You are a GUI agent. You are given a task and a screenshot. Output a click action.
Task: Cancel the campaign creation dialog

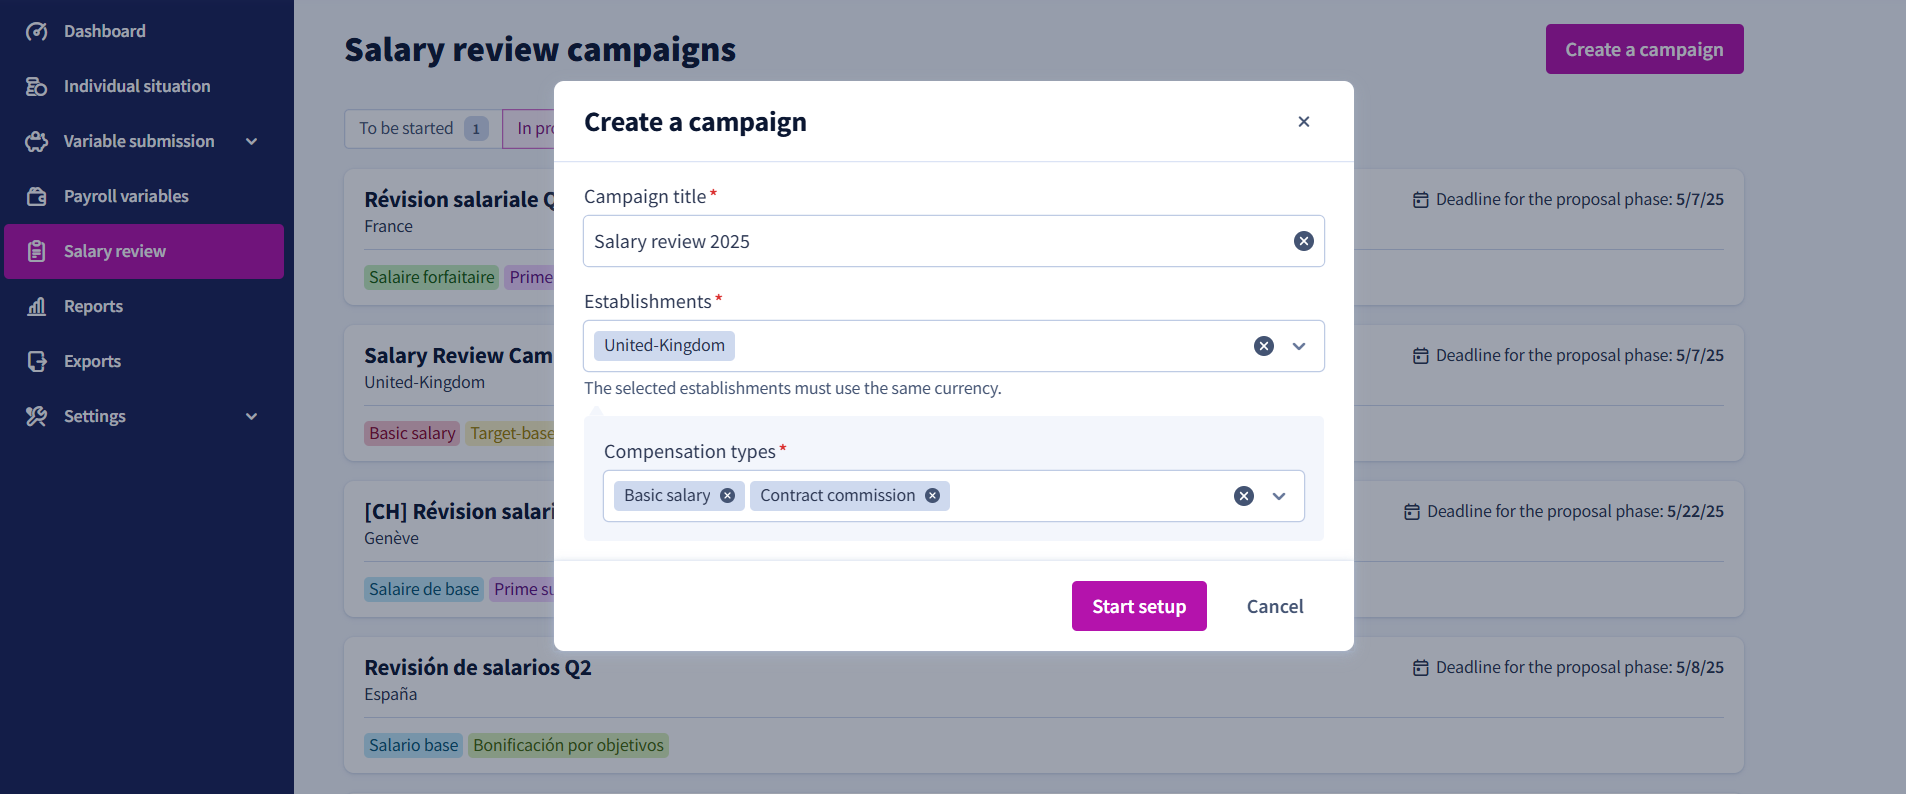click(x=1275, y=606)
